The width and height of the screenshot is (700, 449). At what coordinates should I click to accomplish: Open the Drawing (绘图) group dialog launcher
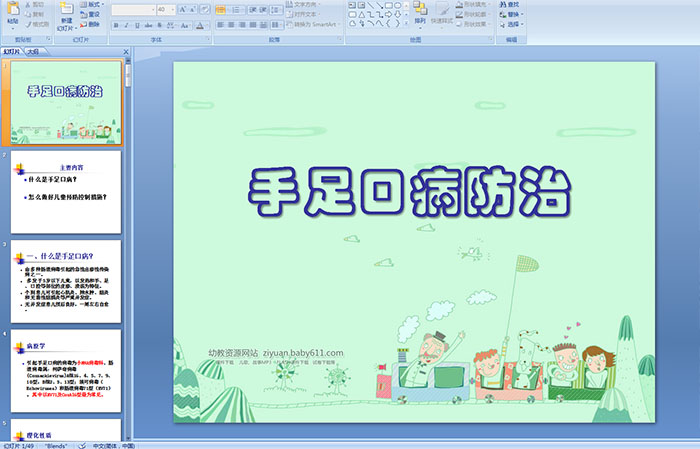[x=491, y=40]
